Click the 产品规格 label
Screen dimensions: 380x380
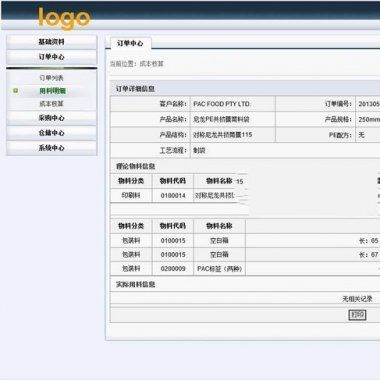pos(338,119)
